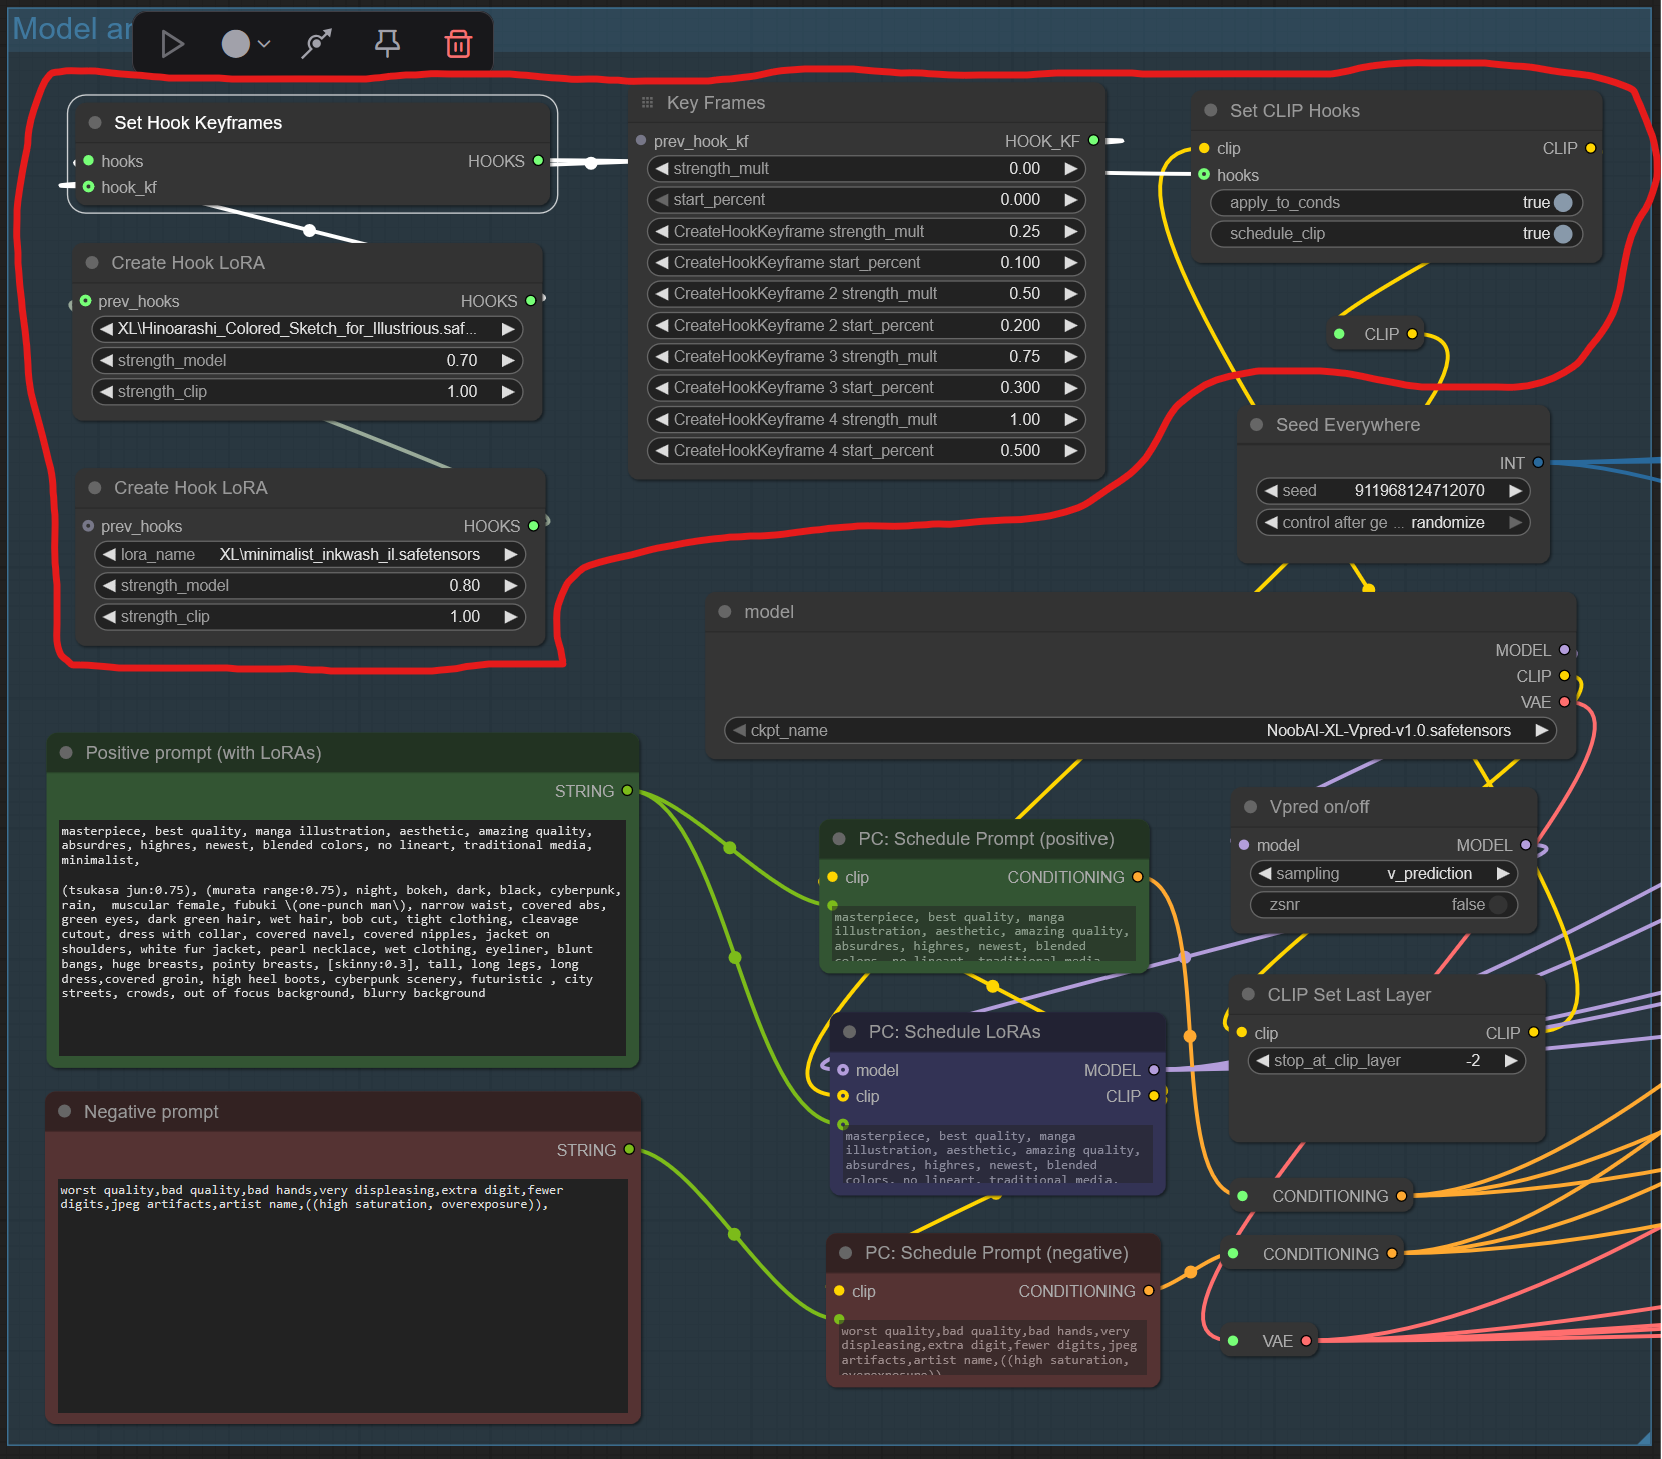Collapse PC: Schedule Prompt (positive) node
The height and width of the screenshot is (1459, 1662).
click(x=839, y=839)
